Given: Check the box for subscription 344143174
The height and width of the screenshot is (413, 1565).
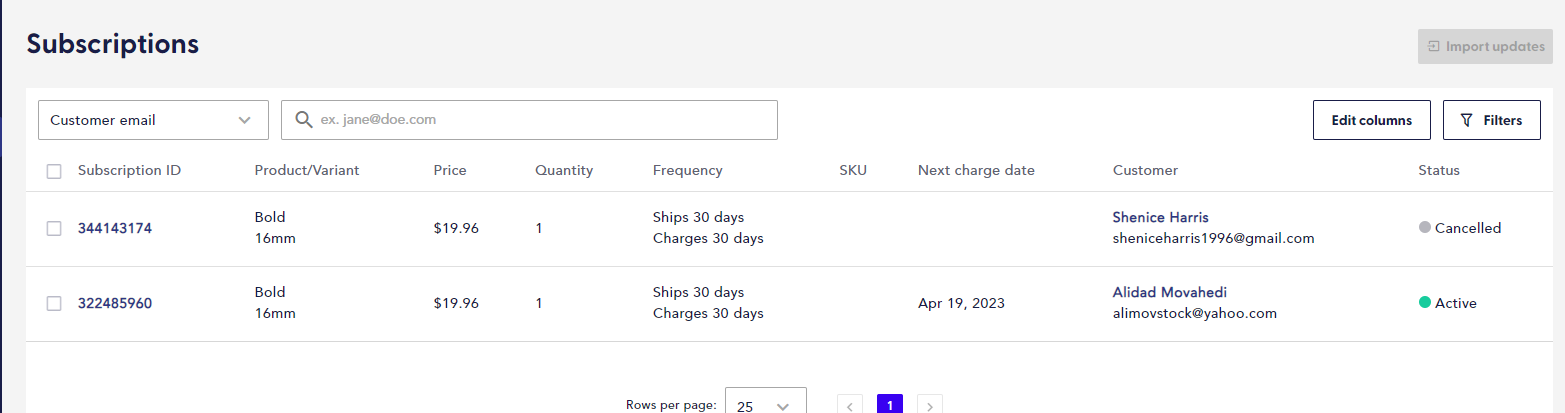Looking at the screenshot, I should coord(54,228).
